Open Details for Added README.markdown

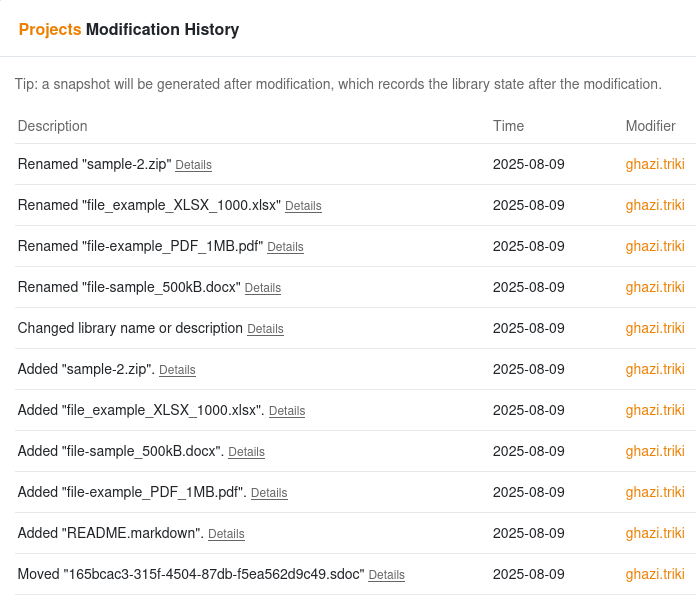(x=226, y=534)
